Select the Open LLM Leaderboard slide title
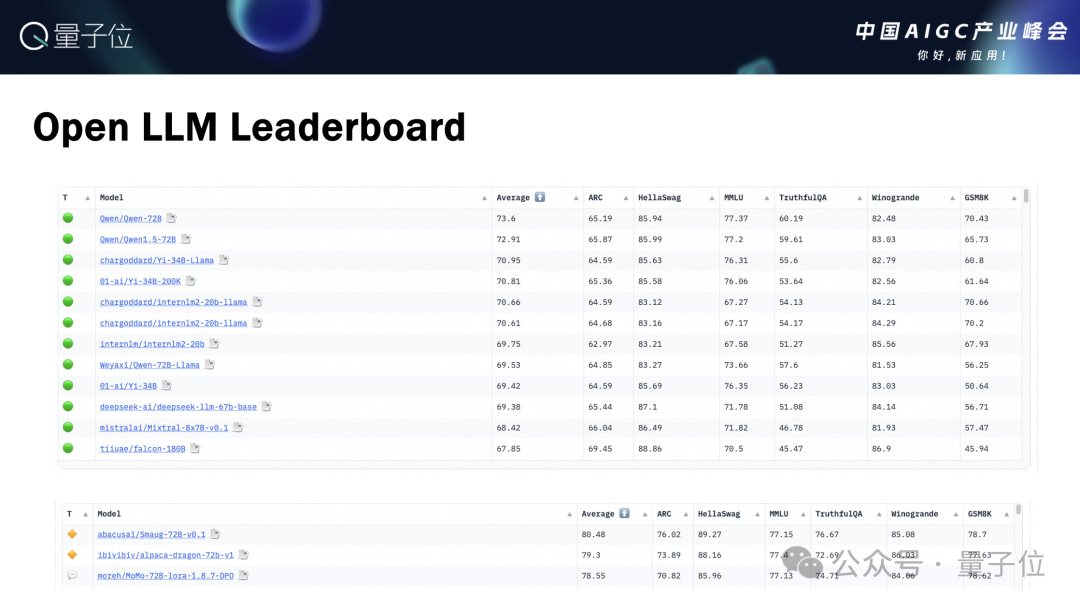The image size is (1080, 607). [x=249, y=127]
